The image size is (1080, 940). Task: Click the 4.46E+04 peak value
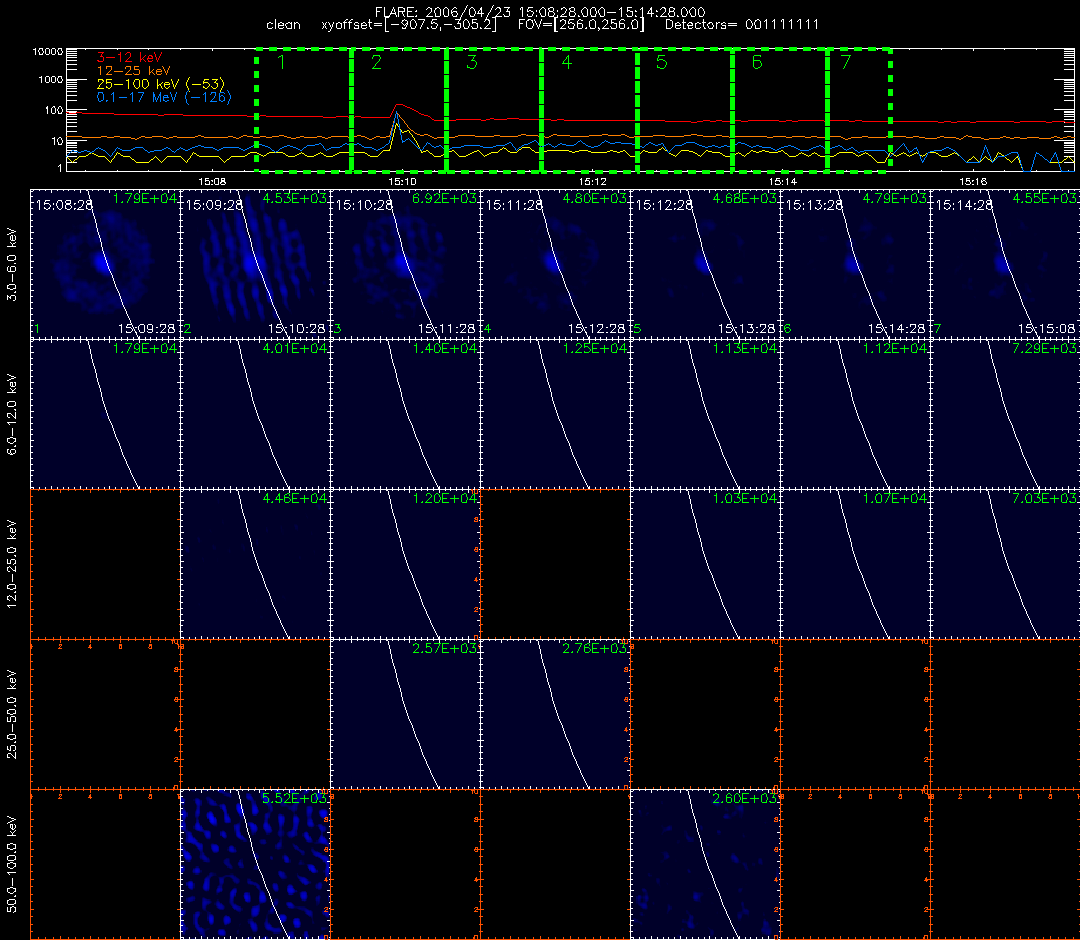tap(295, 498)
